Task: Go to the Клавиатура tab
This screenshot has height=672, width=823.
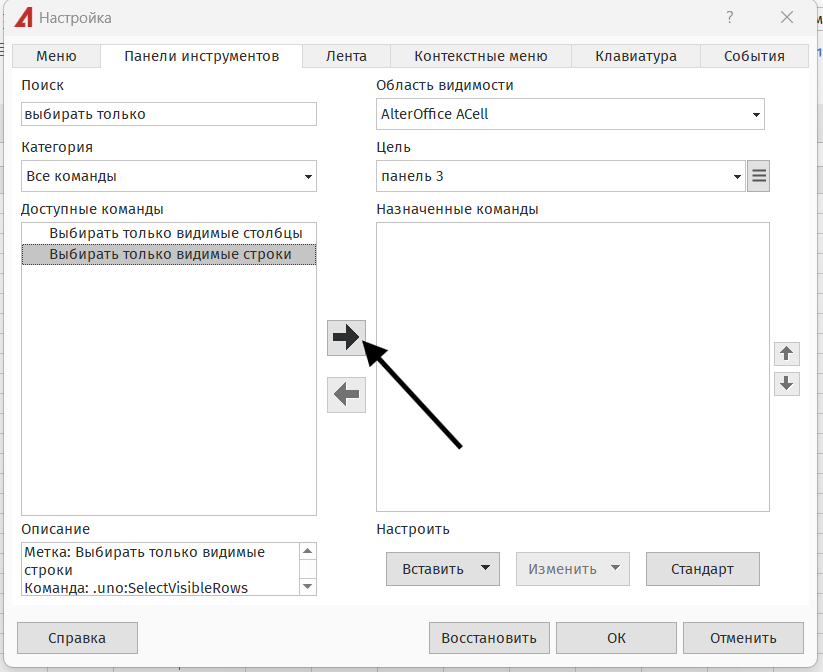Action: (635, 56)
